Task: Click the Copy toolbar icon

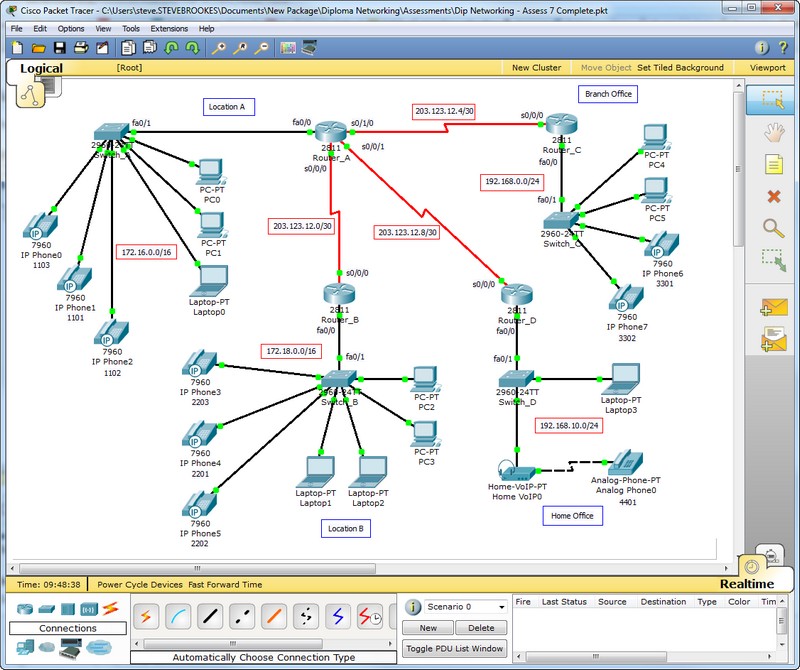Action: pos(129,48)
